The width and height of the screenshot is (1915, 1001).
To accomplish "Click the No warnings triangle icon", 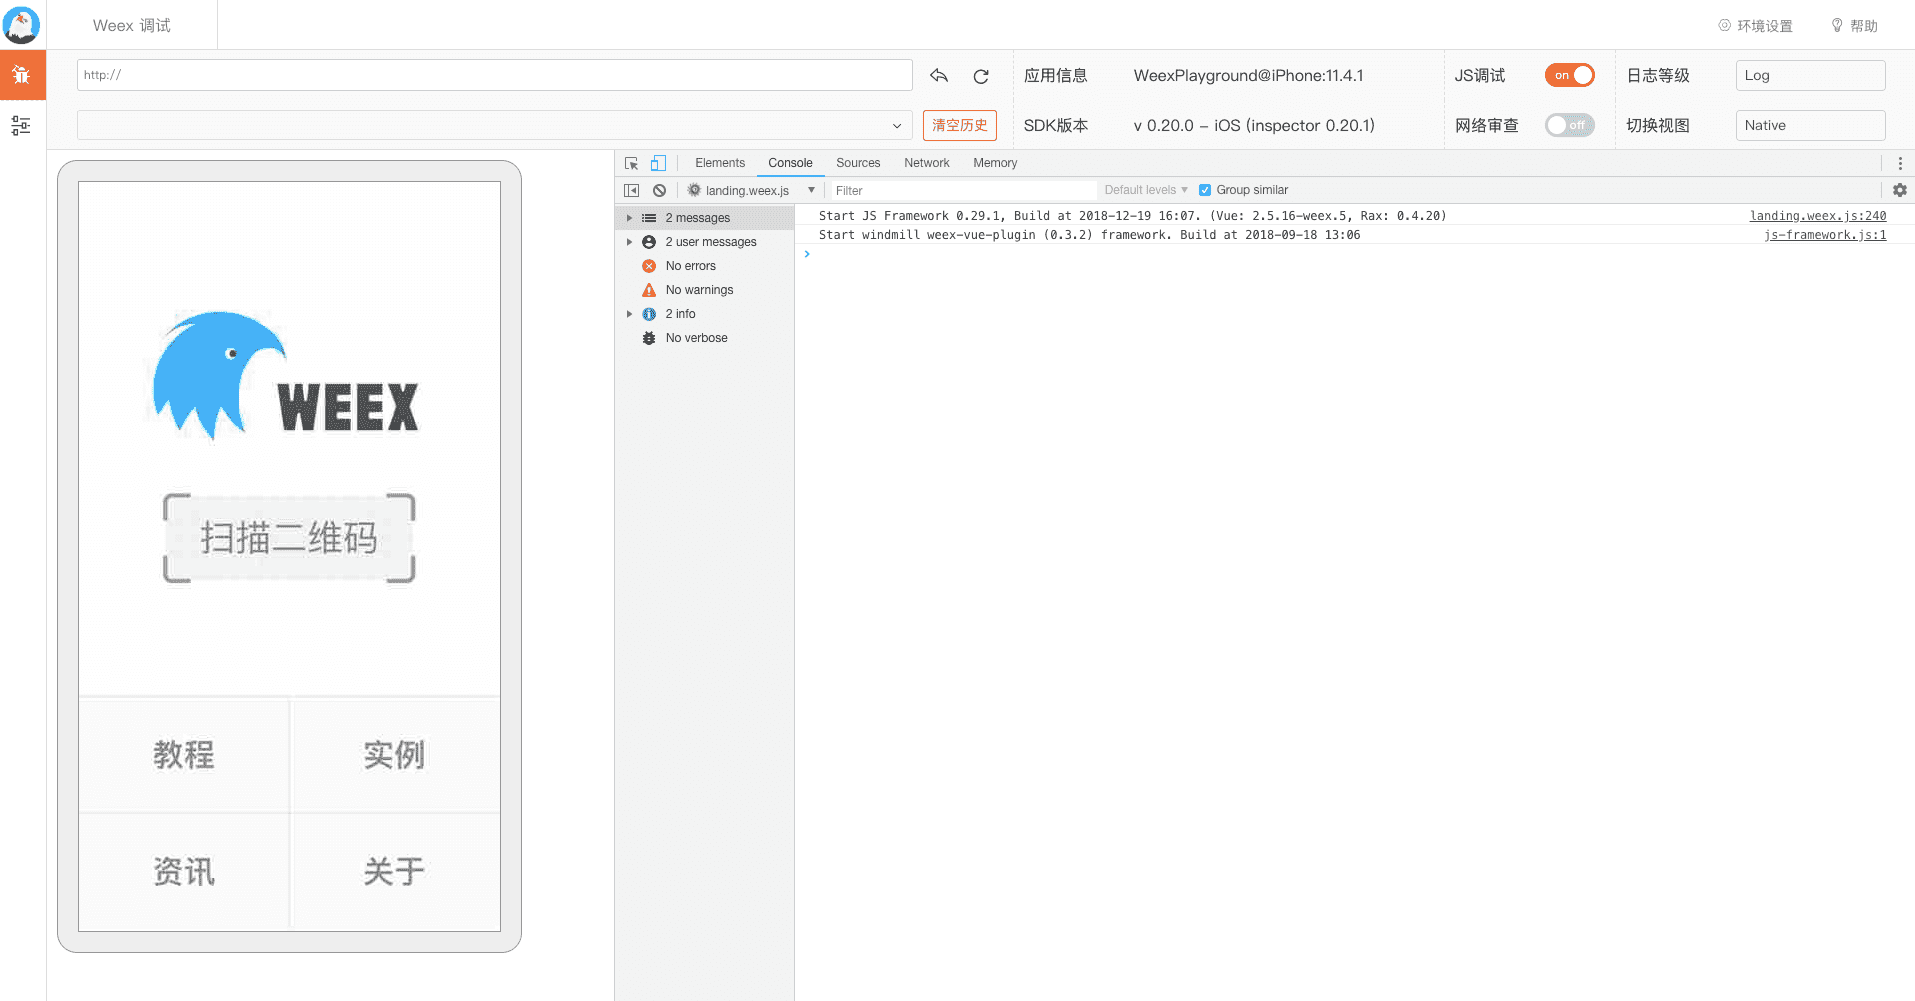I will [x=649, y=290].
